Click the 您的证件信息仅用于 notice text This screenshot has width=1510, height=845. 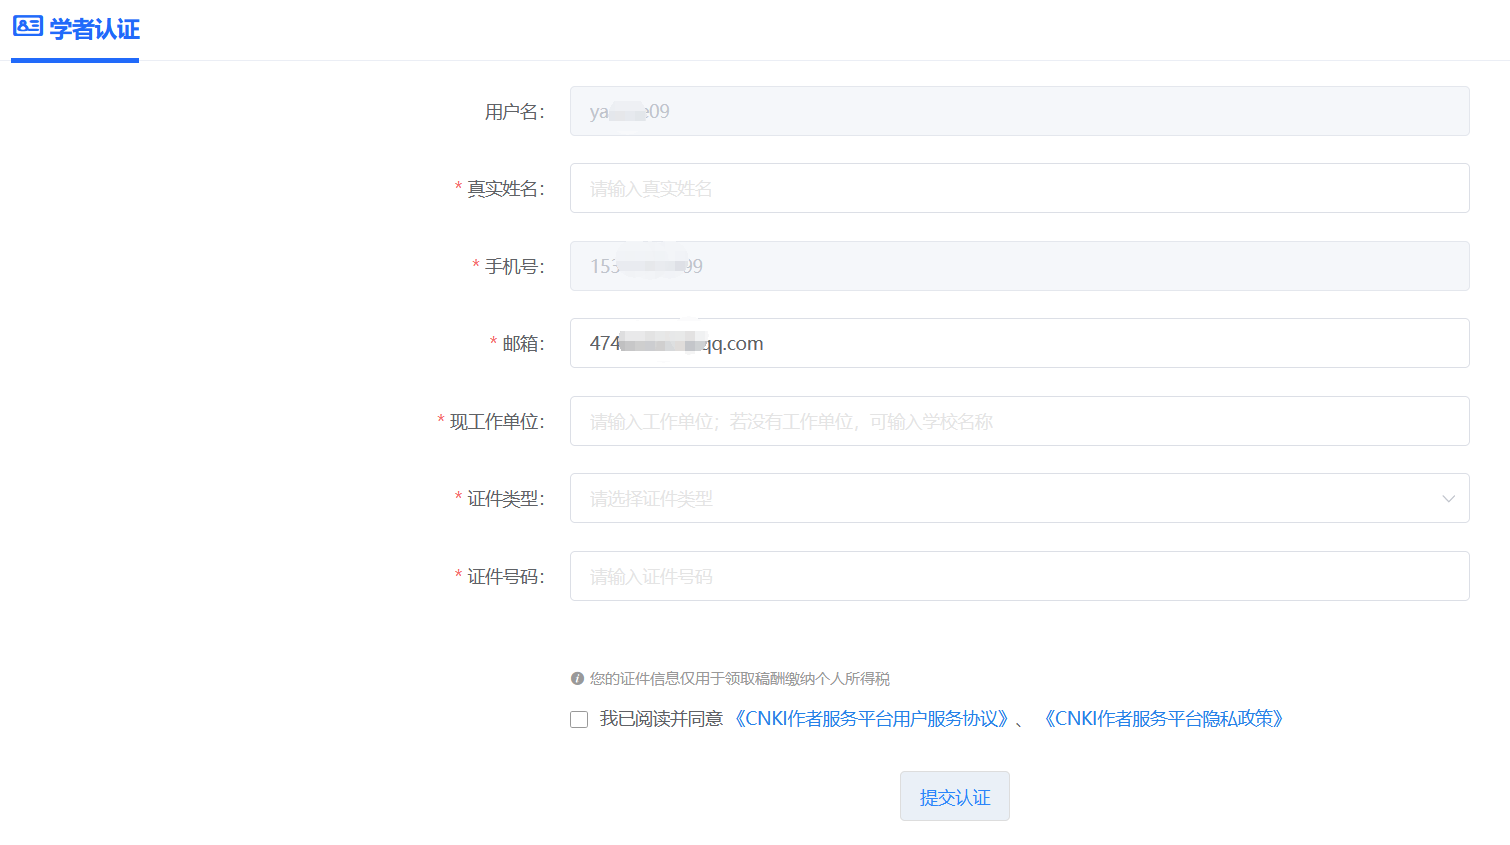[x=739, y=679]
